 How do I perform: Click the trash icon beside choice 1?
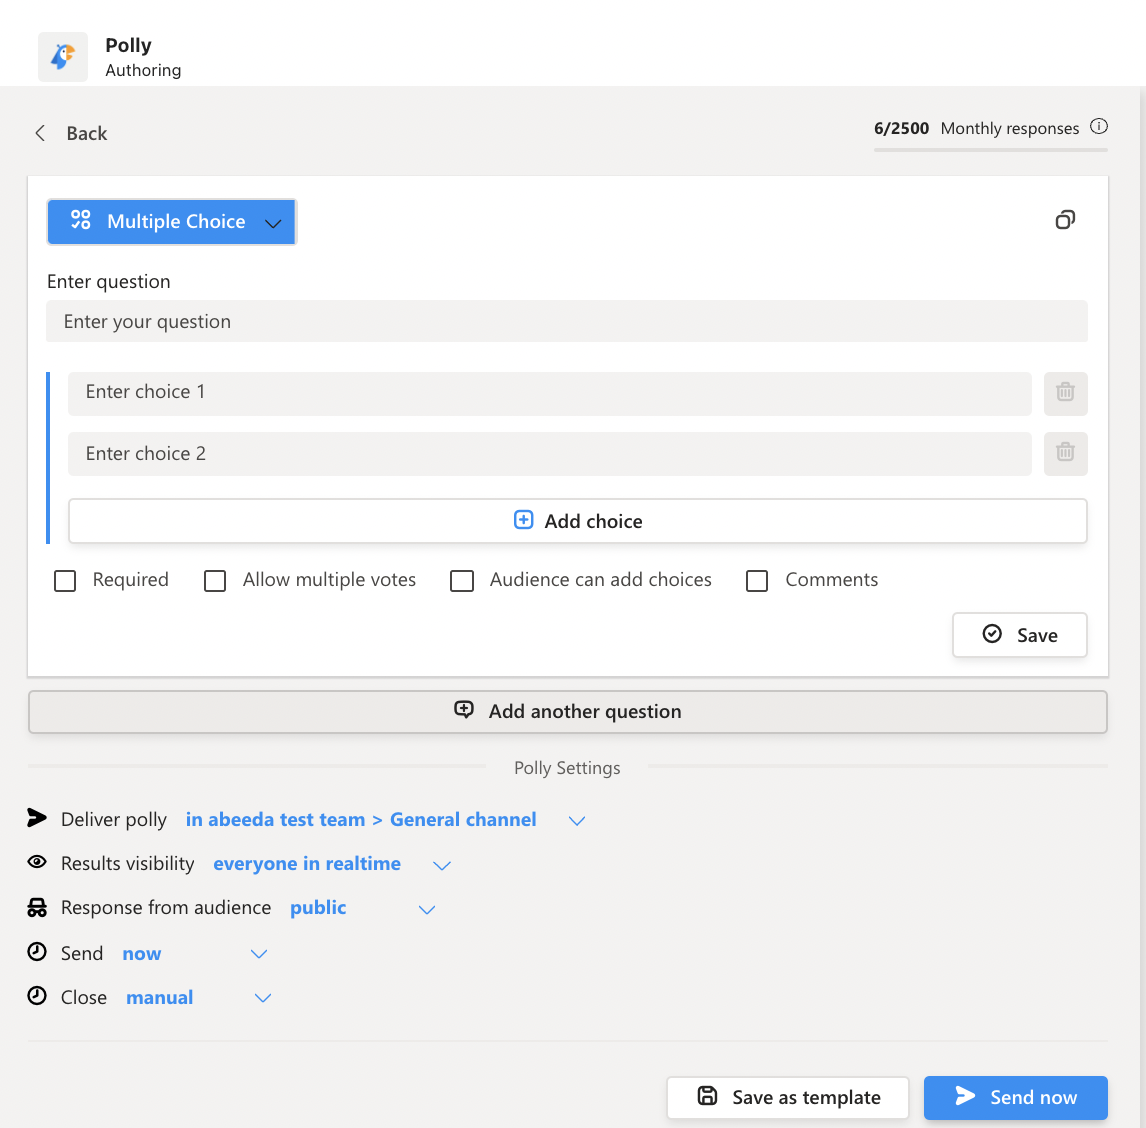1065,393
